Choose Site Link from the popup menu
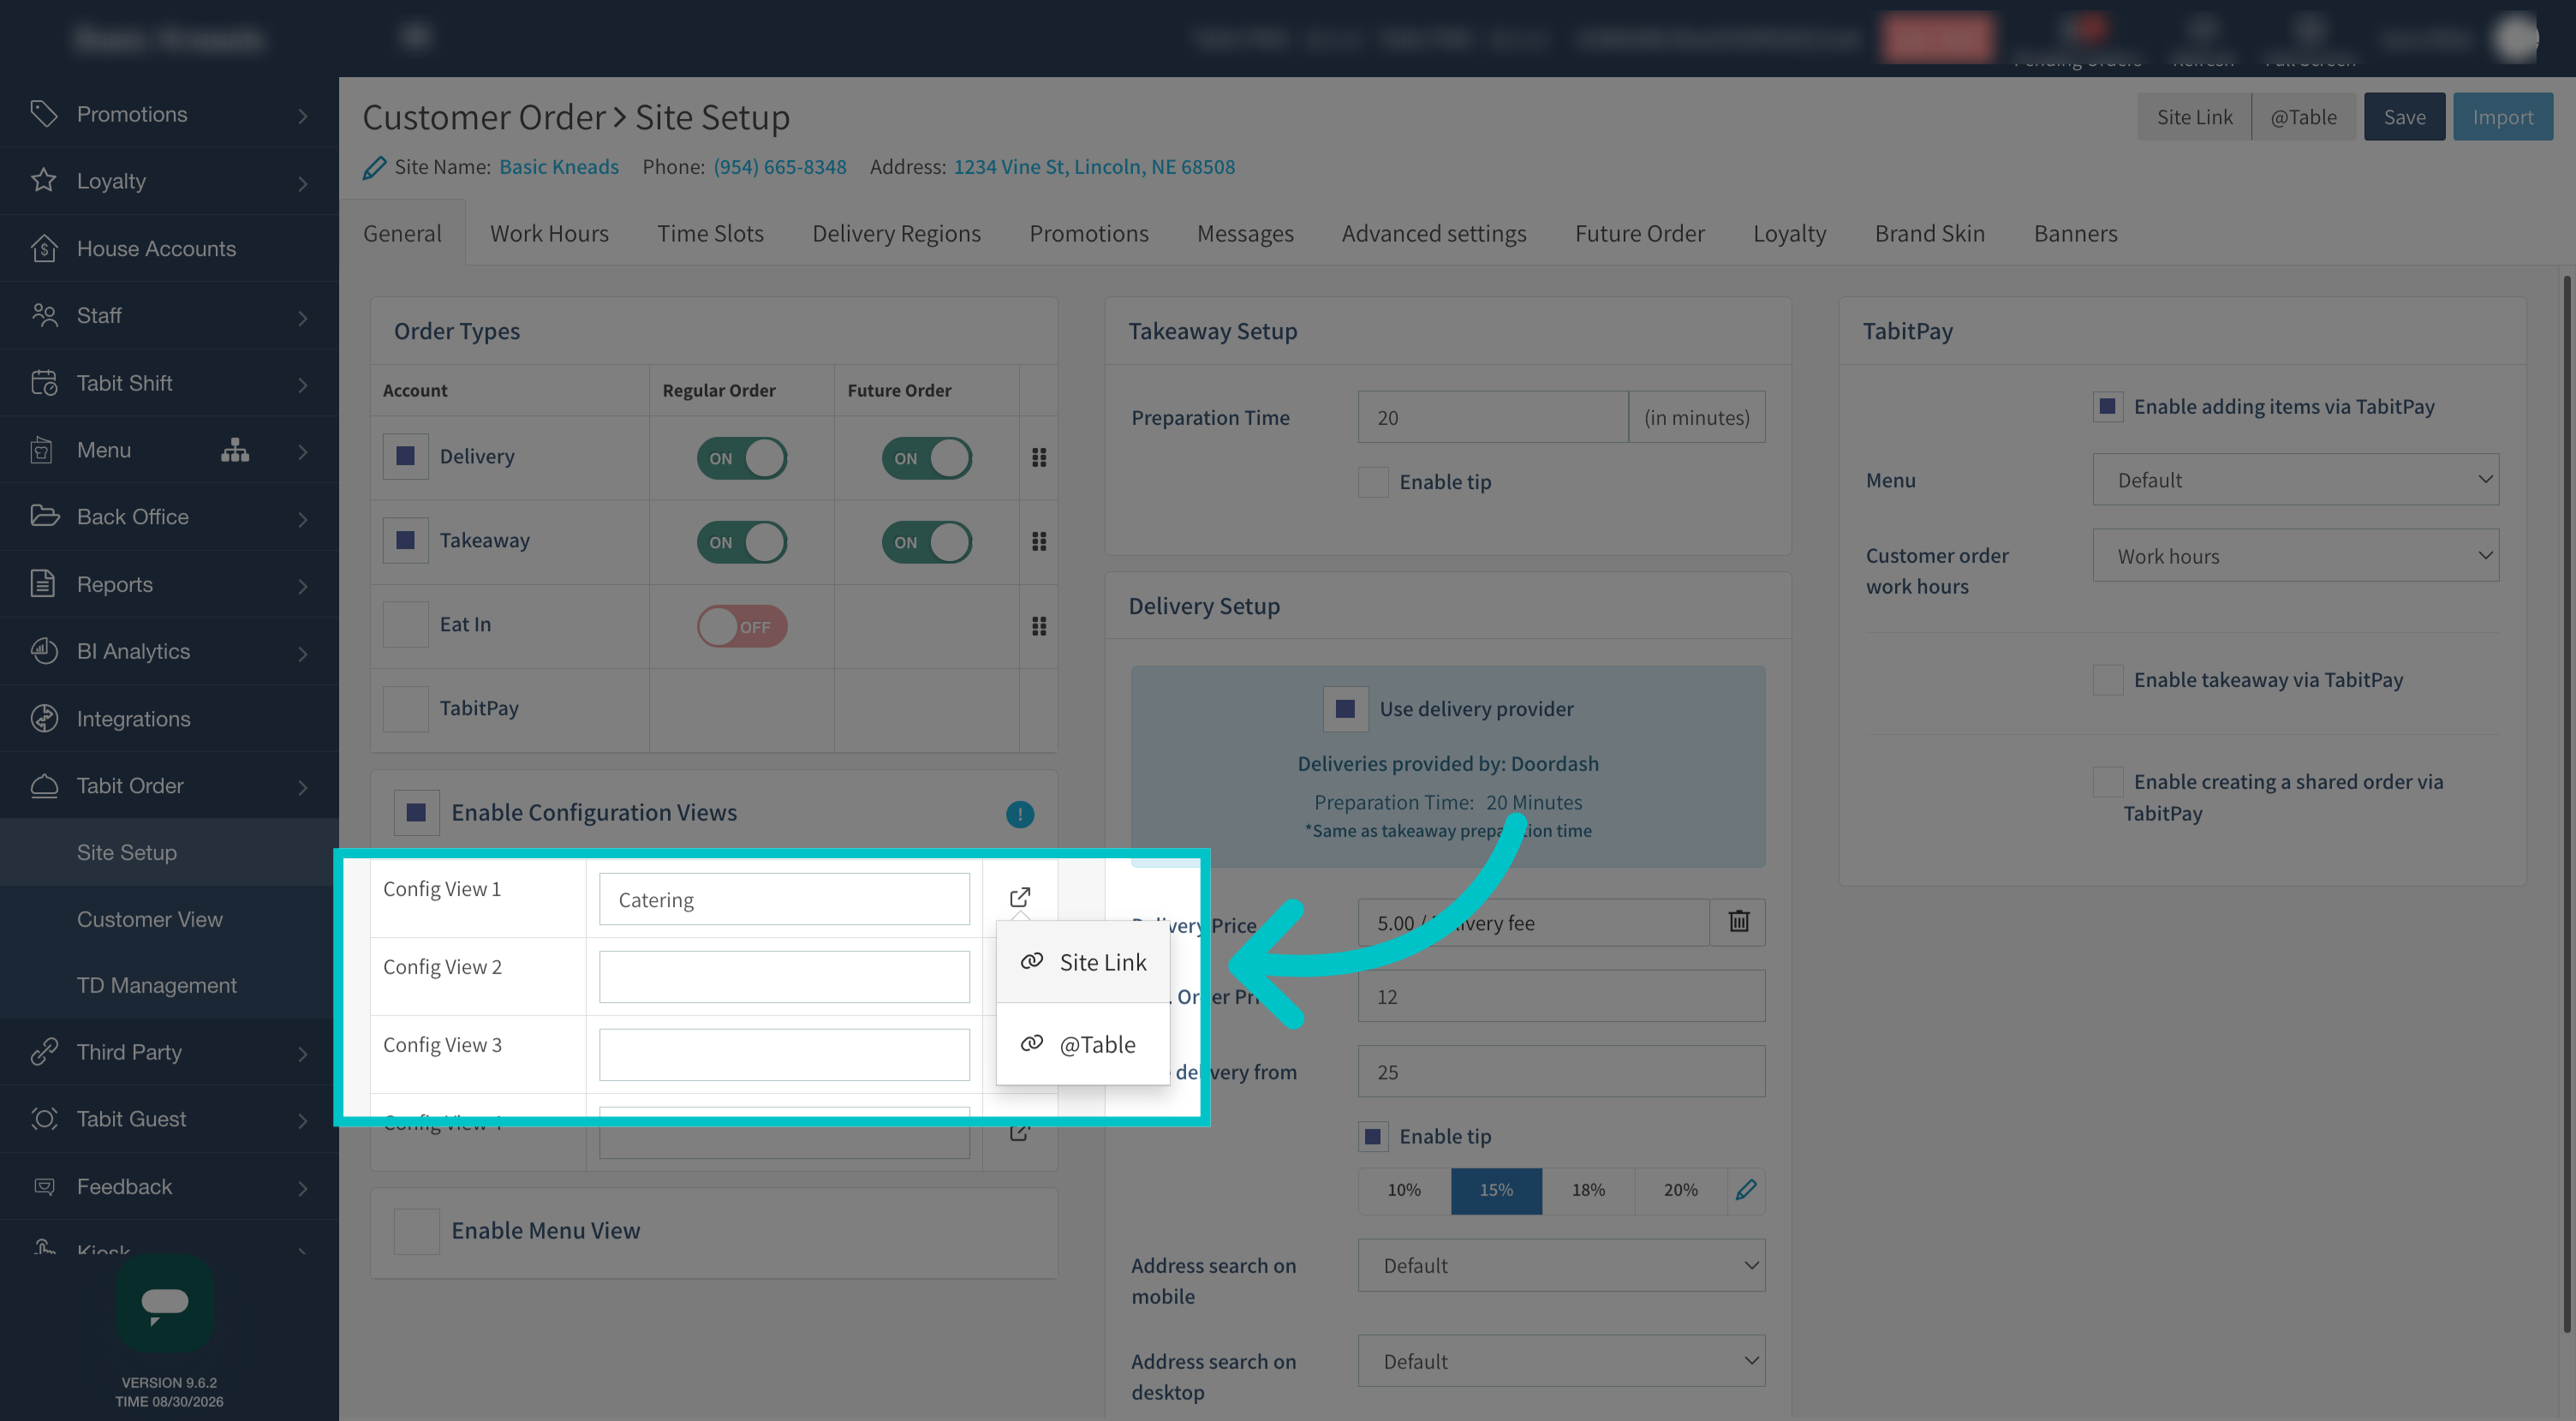2576x1421 pixels. (x=1083, y=962)
